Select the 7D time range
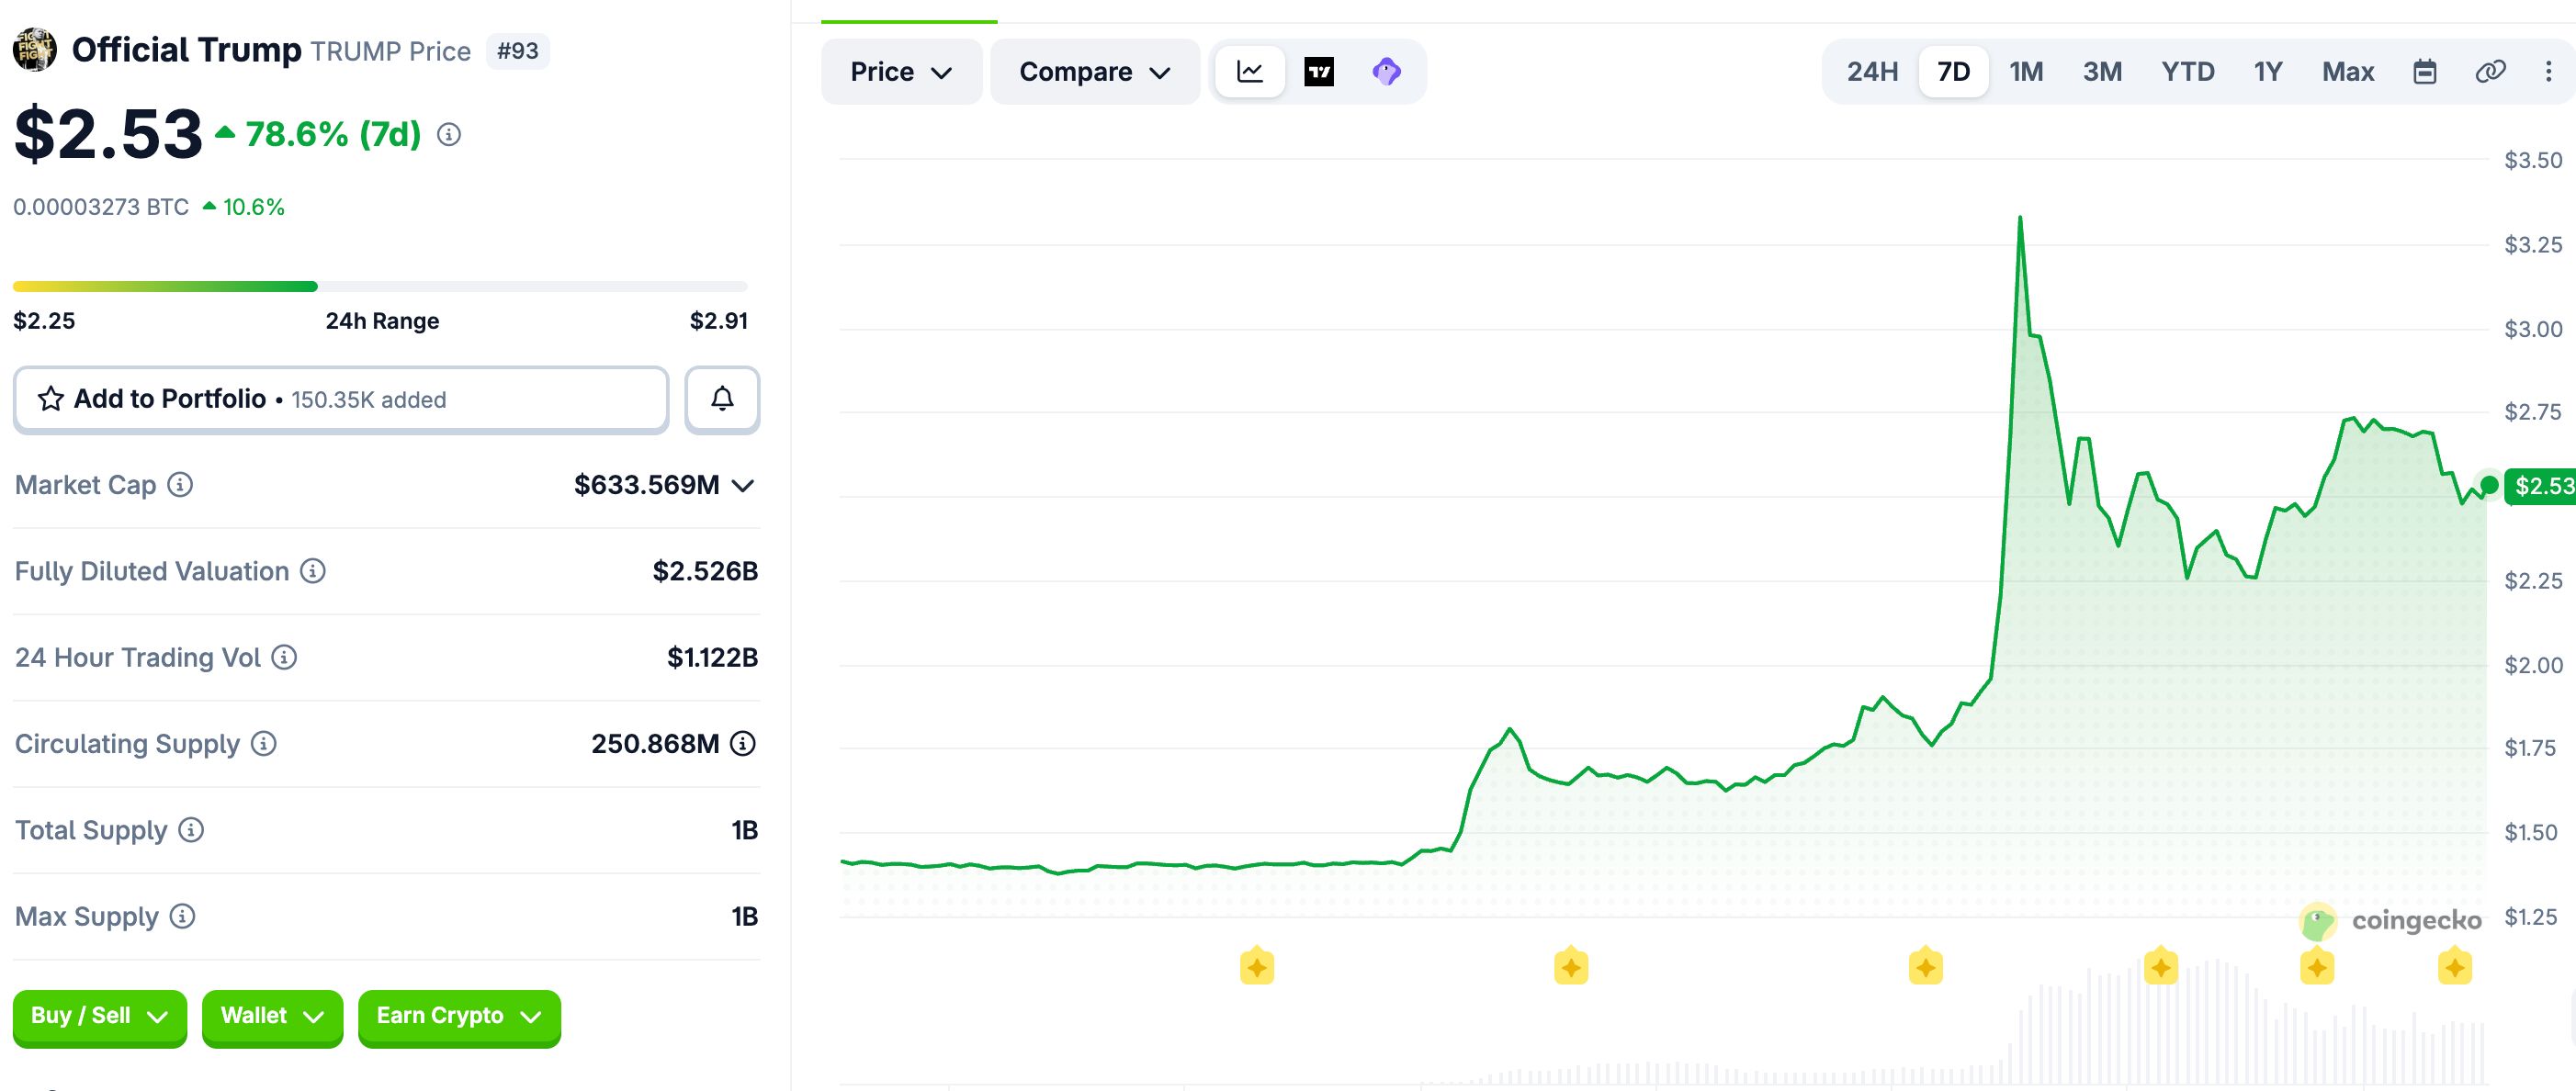Screen dimensions: 2576x1091 (1954, 71)
